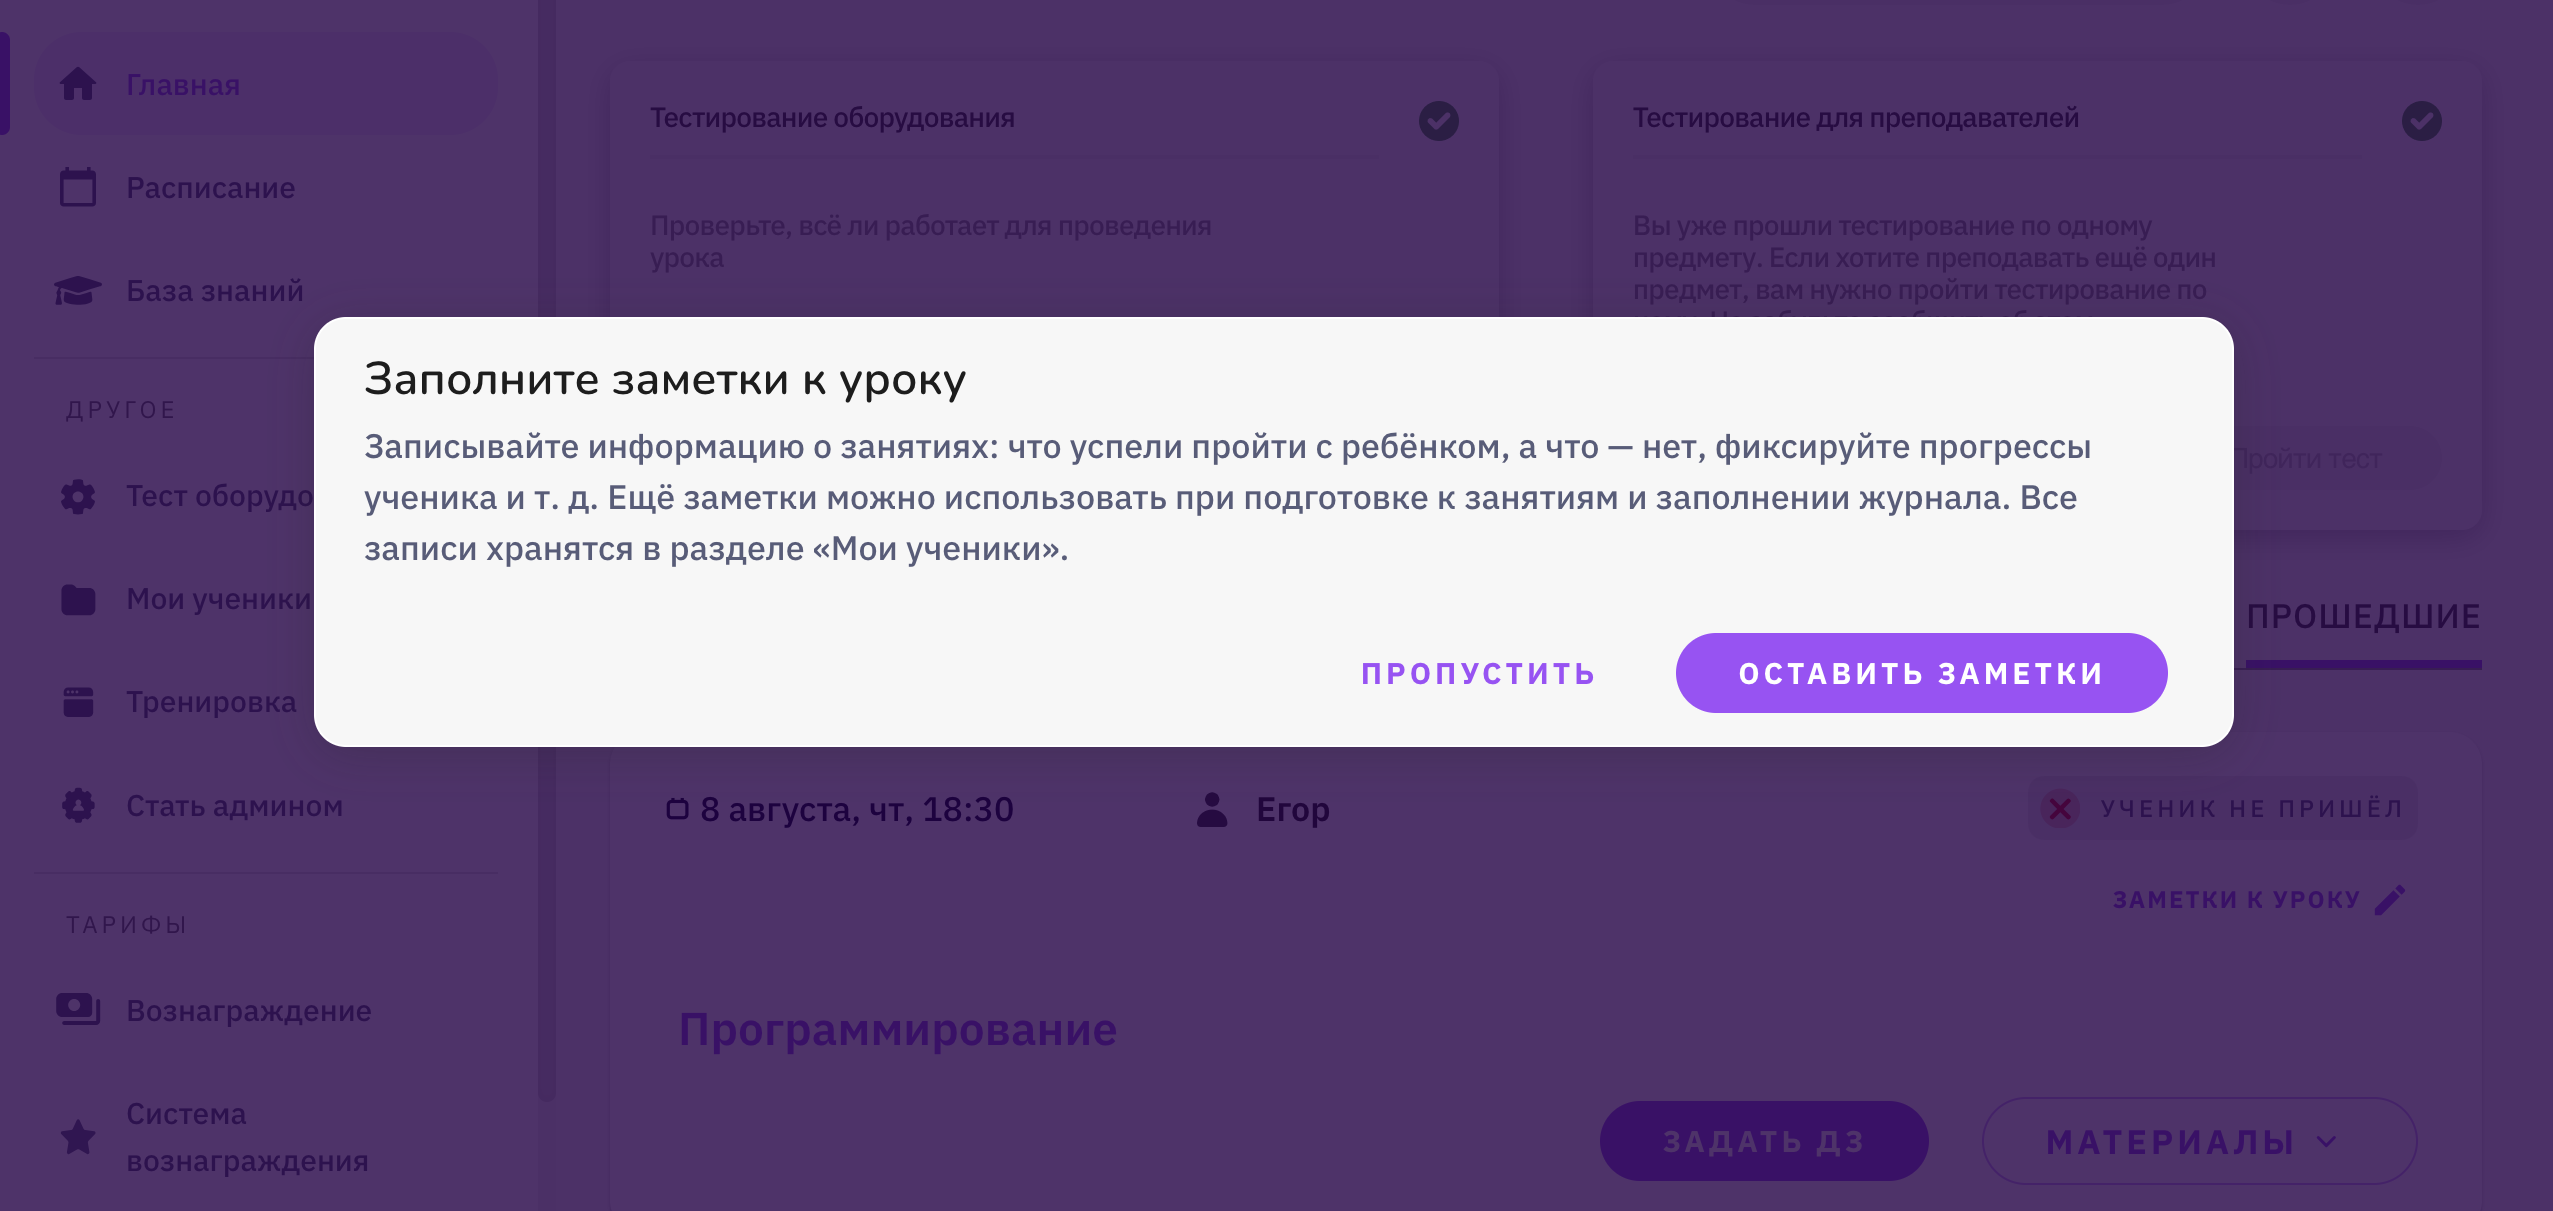Open the Главная menu item
This screenshot has width=2553, height=1211.
point(266,84)
